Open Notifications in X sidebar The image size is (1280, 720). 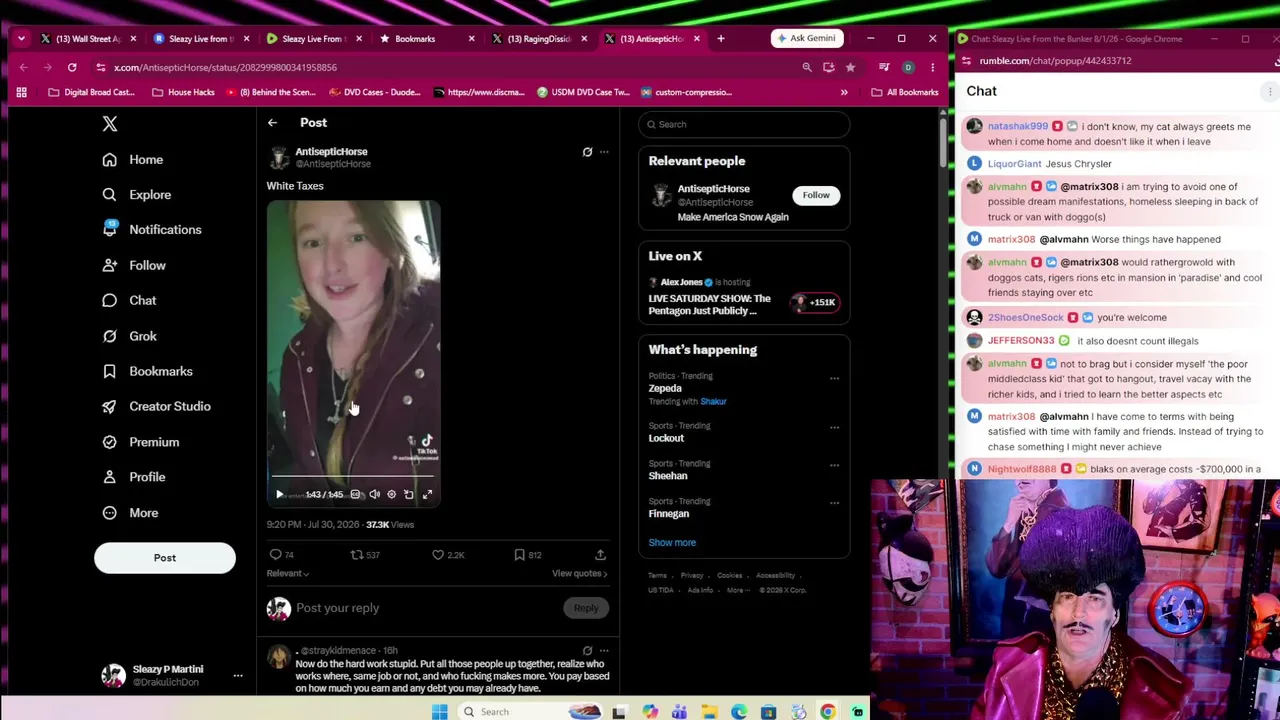tap(152, 230)
